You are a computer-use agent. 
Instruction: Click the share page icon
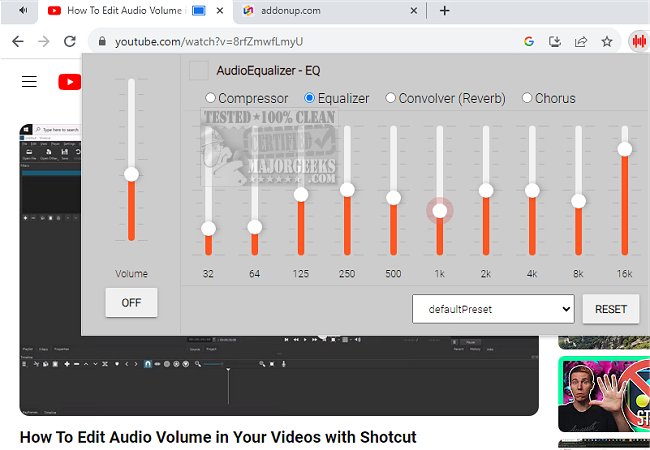[581, 42]
